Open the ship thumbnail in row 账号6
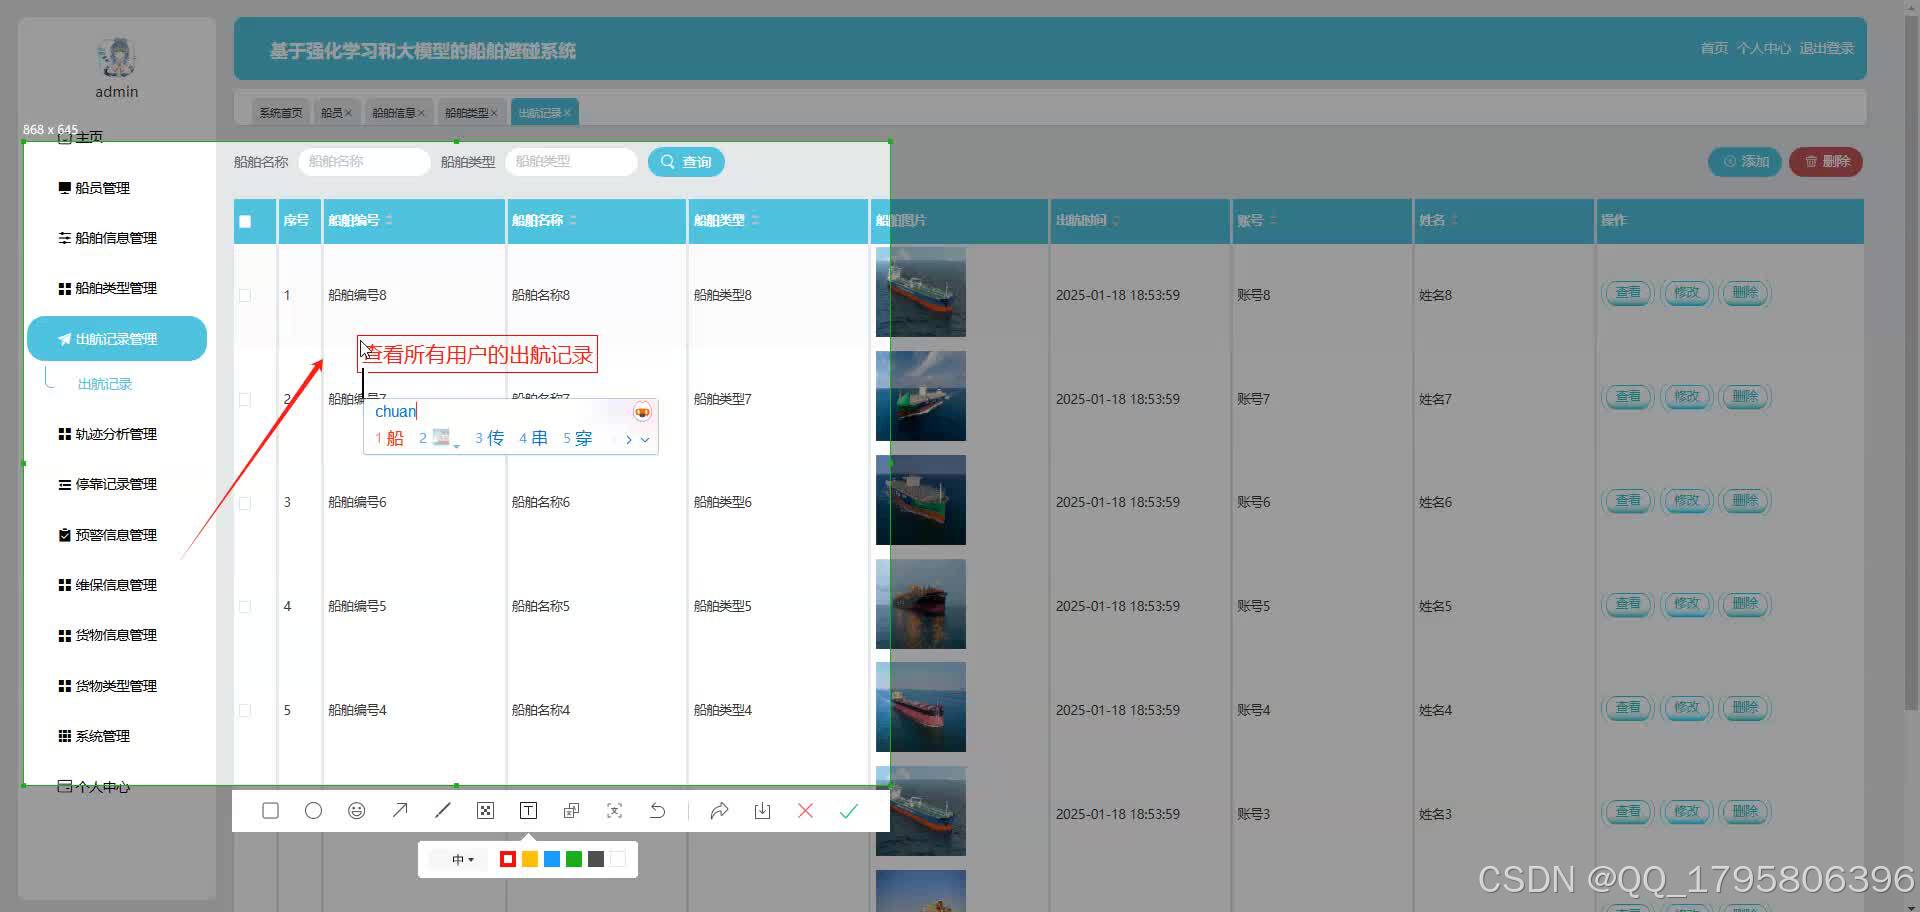This screenshot has height=912, width=1920. coord(921,500)
